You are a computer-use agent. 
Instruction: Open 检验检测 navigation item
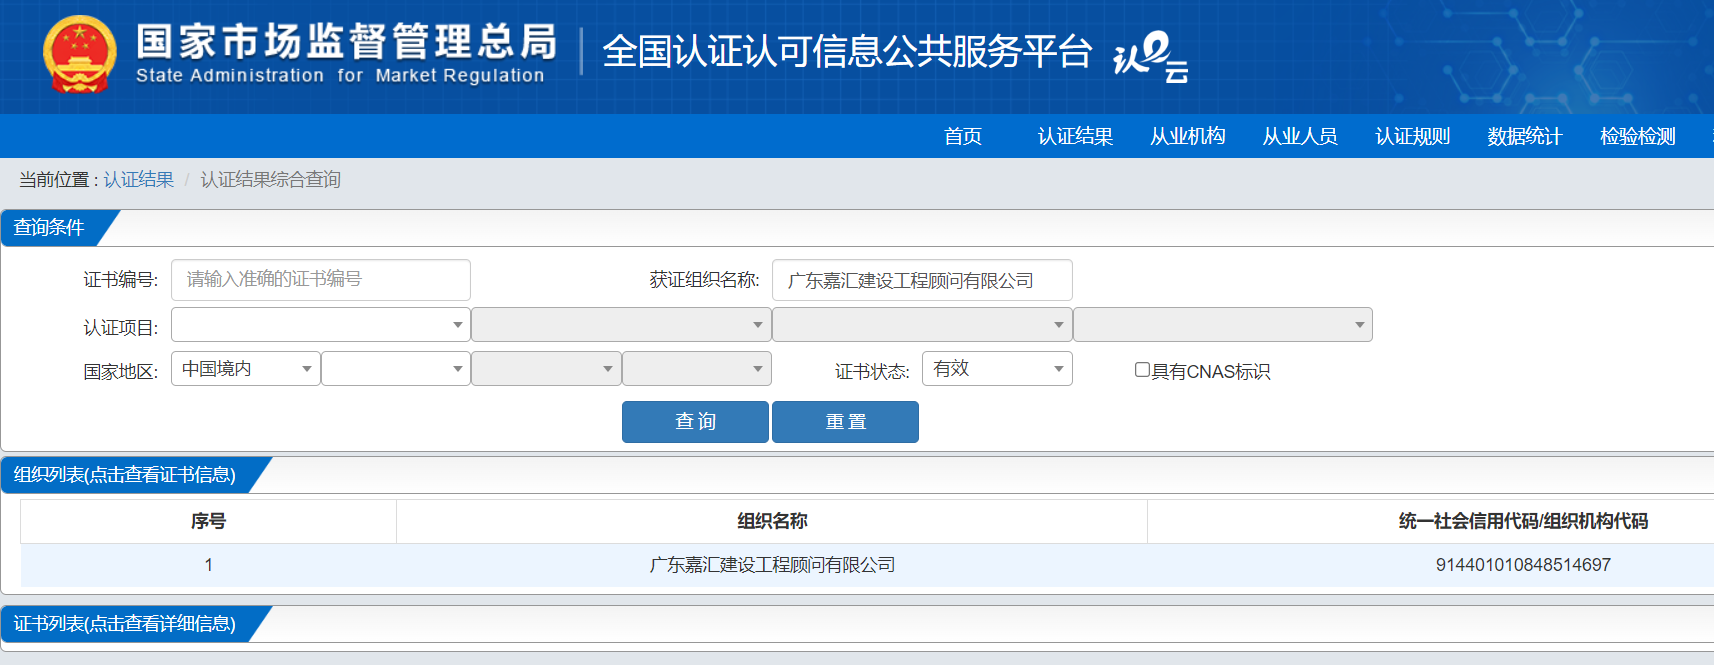click(1638, 136)
